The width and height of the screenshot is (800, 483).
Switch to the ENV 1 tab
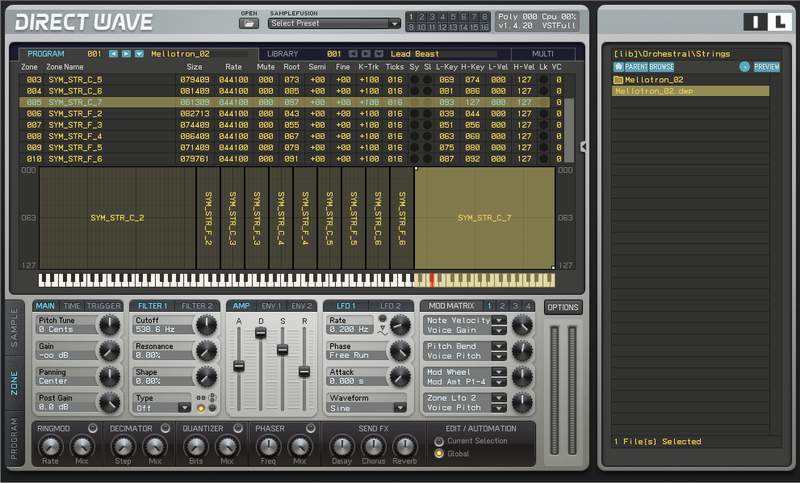[x=271, y=306]
